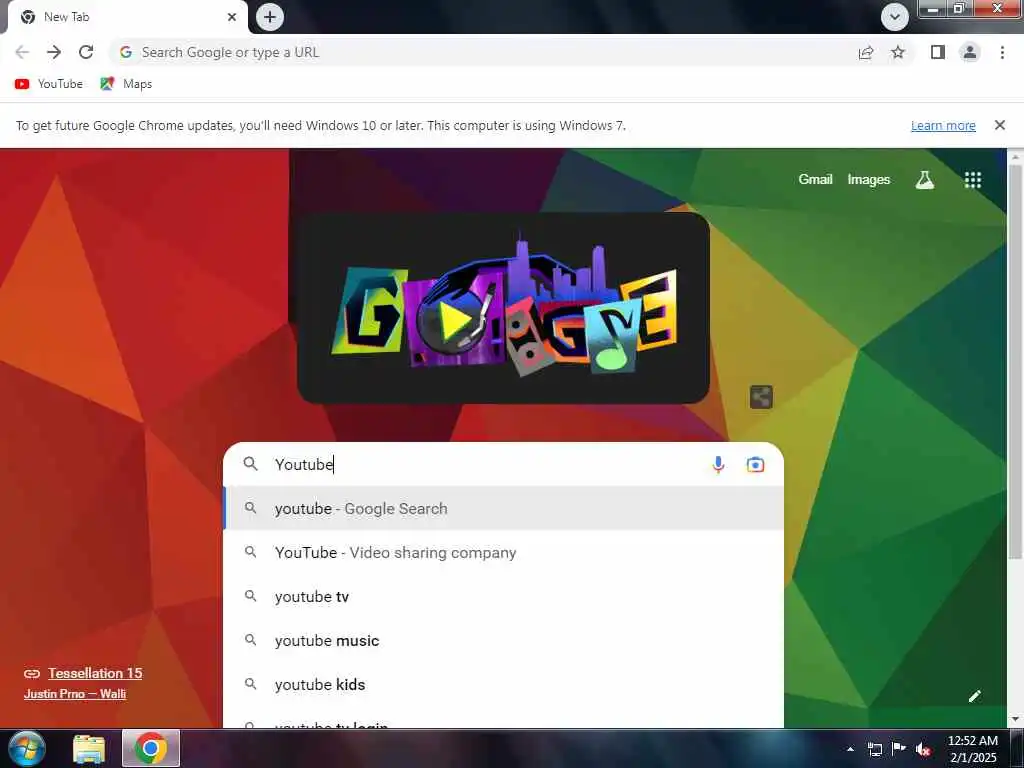Click the browser forward arrow
Image resolution: width=1024 pixels, height=768 pixels.
click(x=54, y=52)
